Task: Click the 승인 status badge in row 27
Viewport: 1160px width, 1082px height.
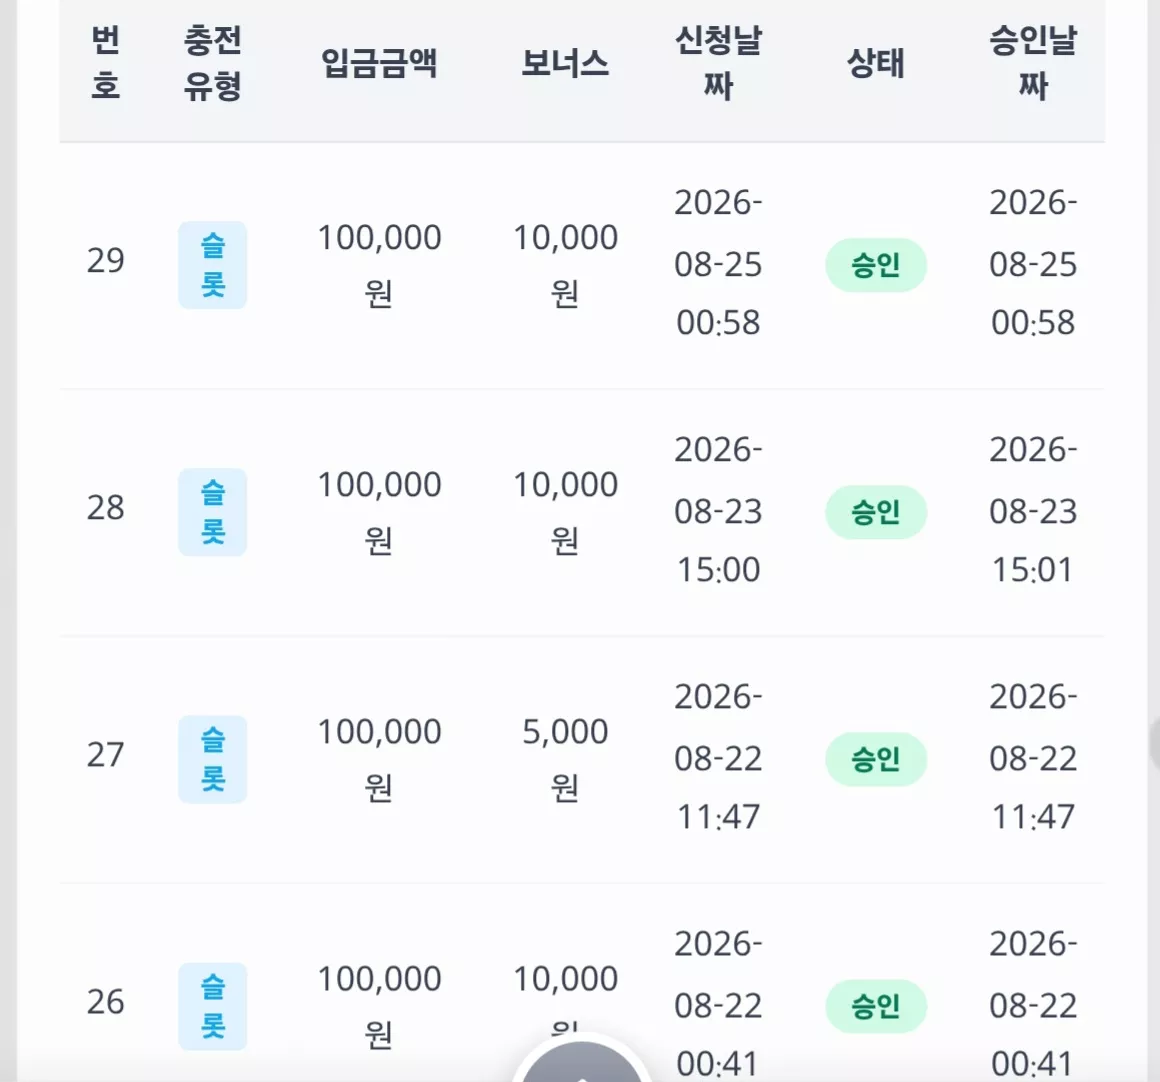Action: click(x=876, y=759)
